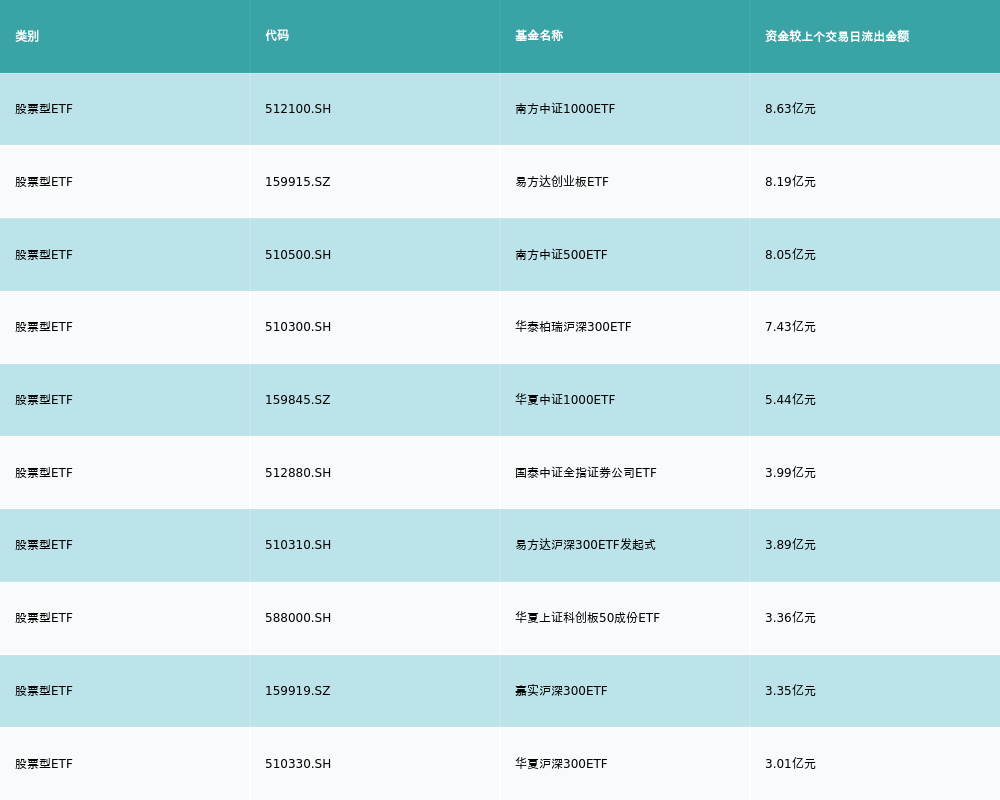
Task: Select code 512880.SH
Action: coord(298,473)
